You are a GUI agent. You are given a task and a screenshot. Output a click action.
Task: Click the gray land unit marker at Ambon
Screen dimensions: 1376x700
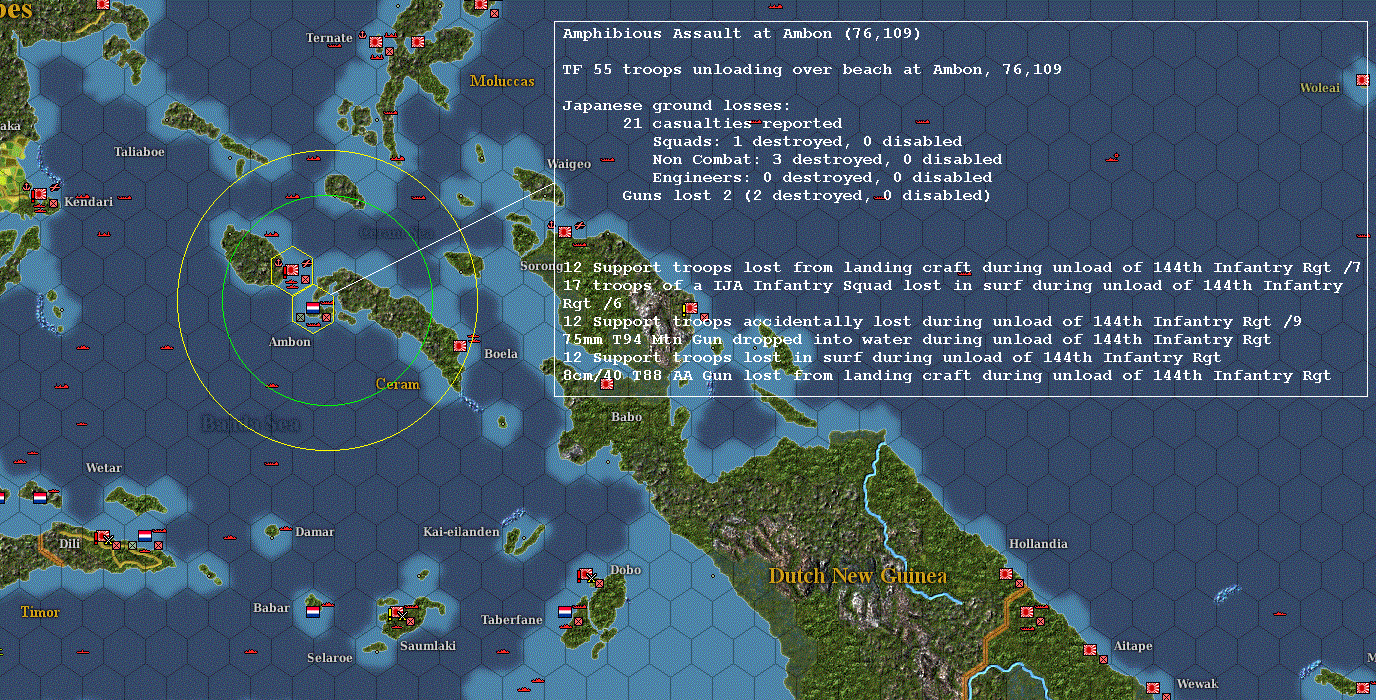click(x=301, y=317)
